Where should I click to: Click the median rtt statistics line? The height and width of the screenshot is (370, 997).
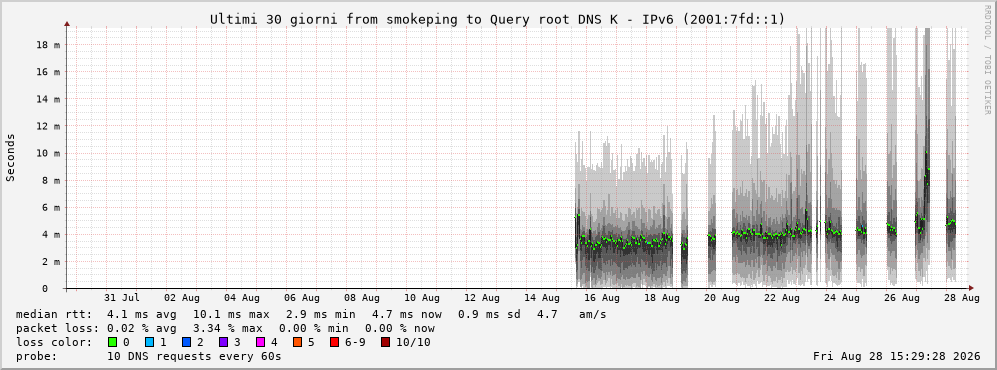tap(311, 314)
